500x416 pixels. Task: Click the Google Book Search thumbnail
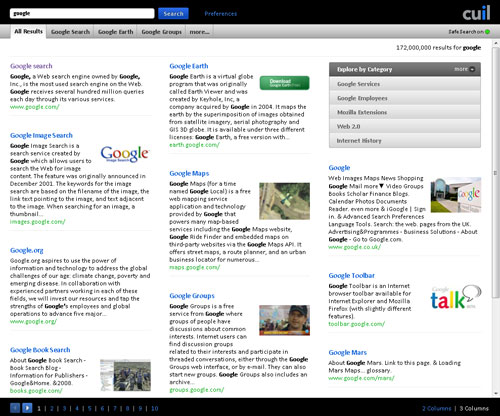point(125,375)
